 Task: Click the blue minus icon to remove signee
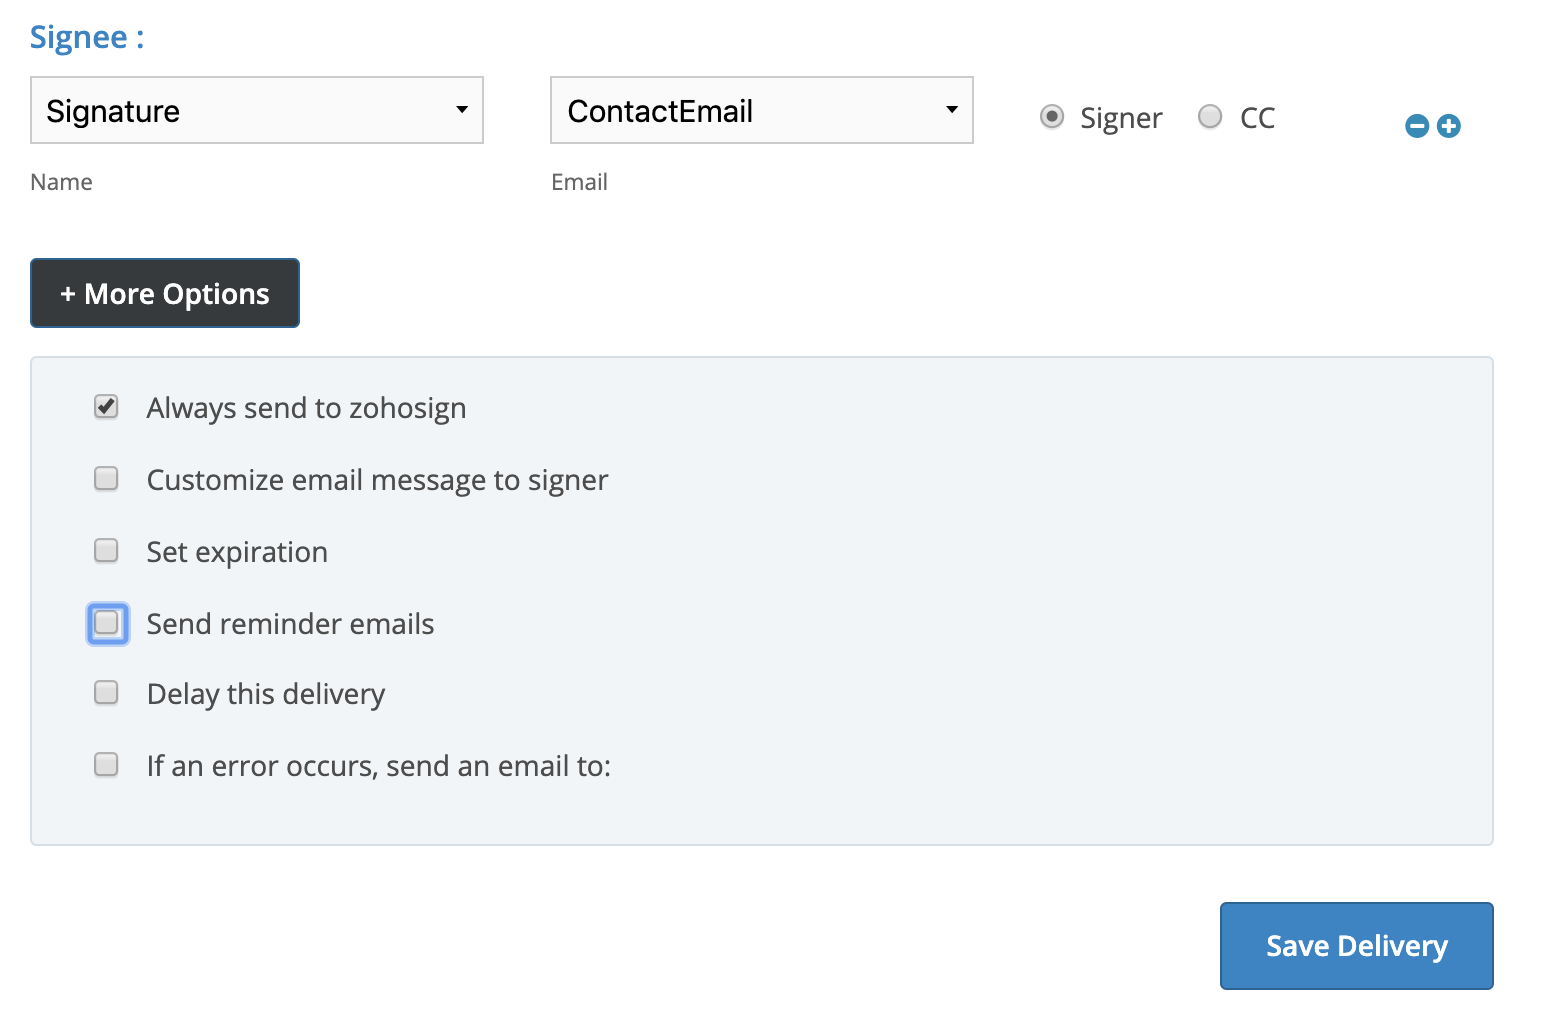click(1417, 126)
